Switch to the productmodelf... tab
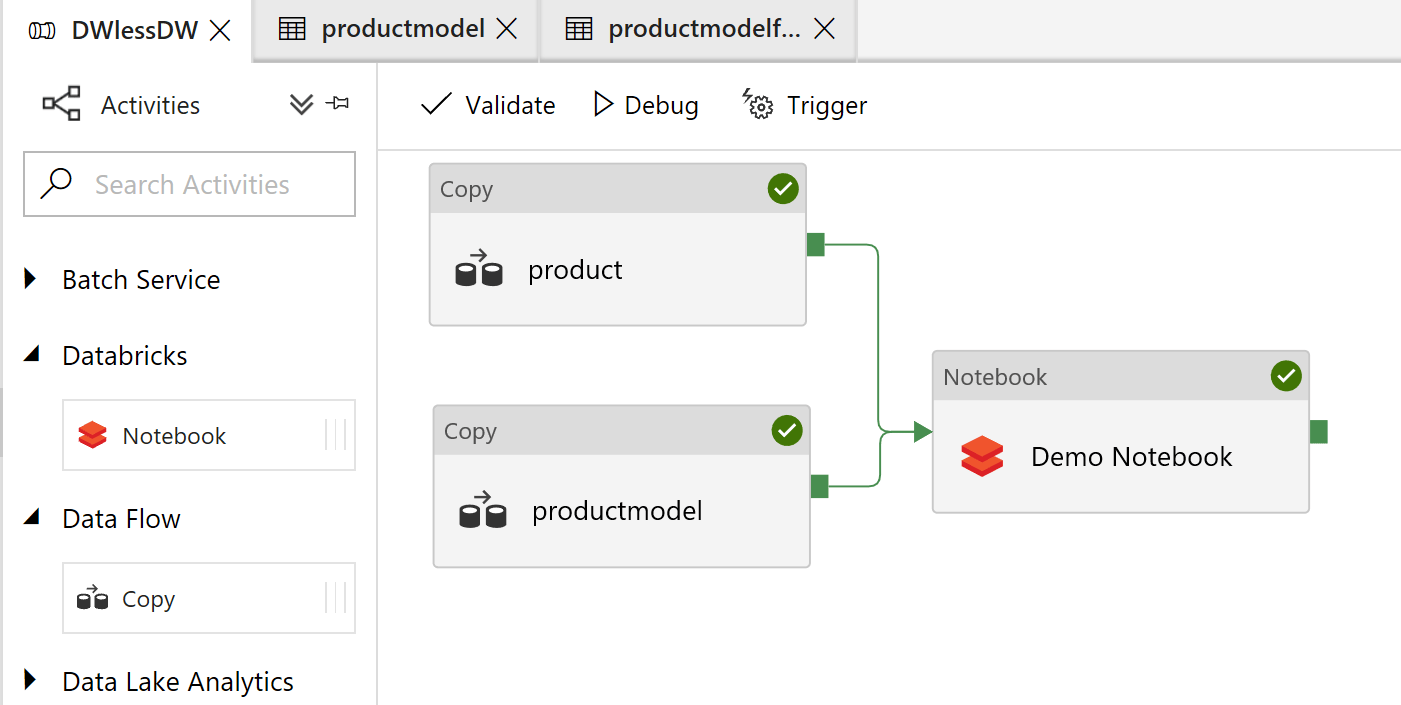 697,30
